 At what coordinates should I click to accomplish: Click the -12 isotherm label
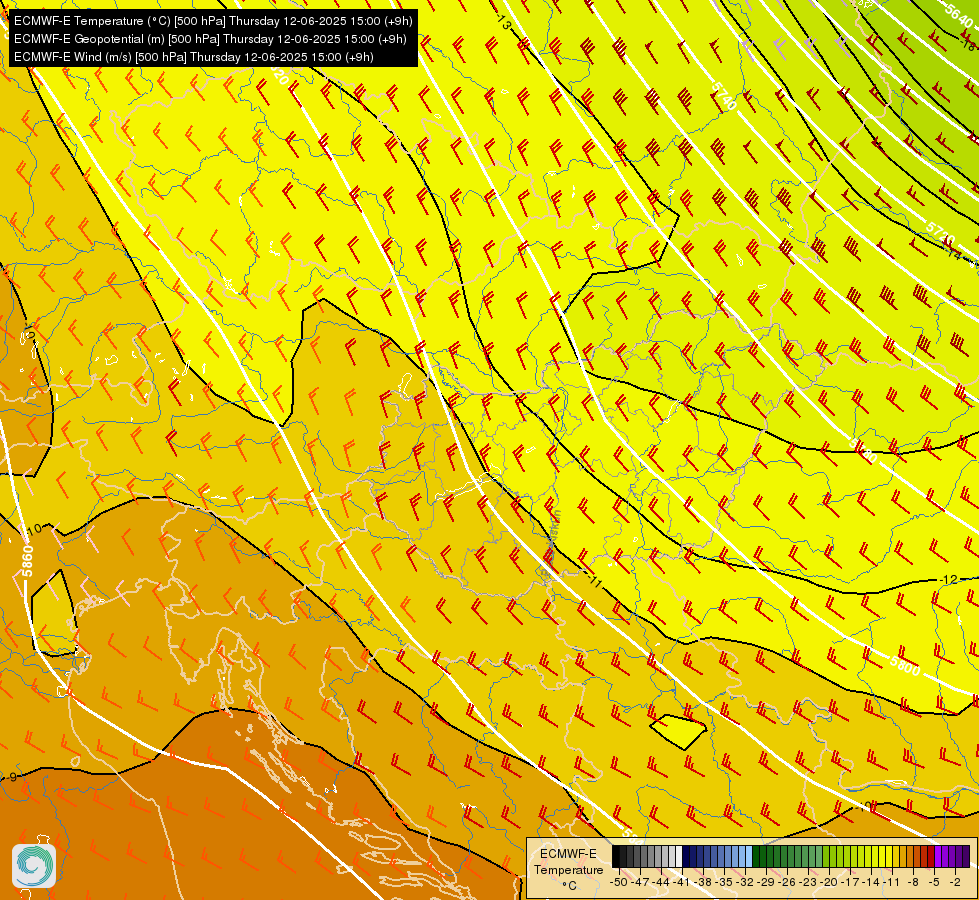[x=948, y=580]
